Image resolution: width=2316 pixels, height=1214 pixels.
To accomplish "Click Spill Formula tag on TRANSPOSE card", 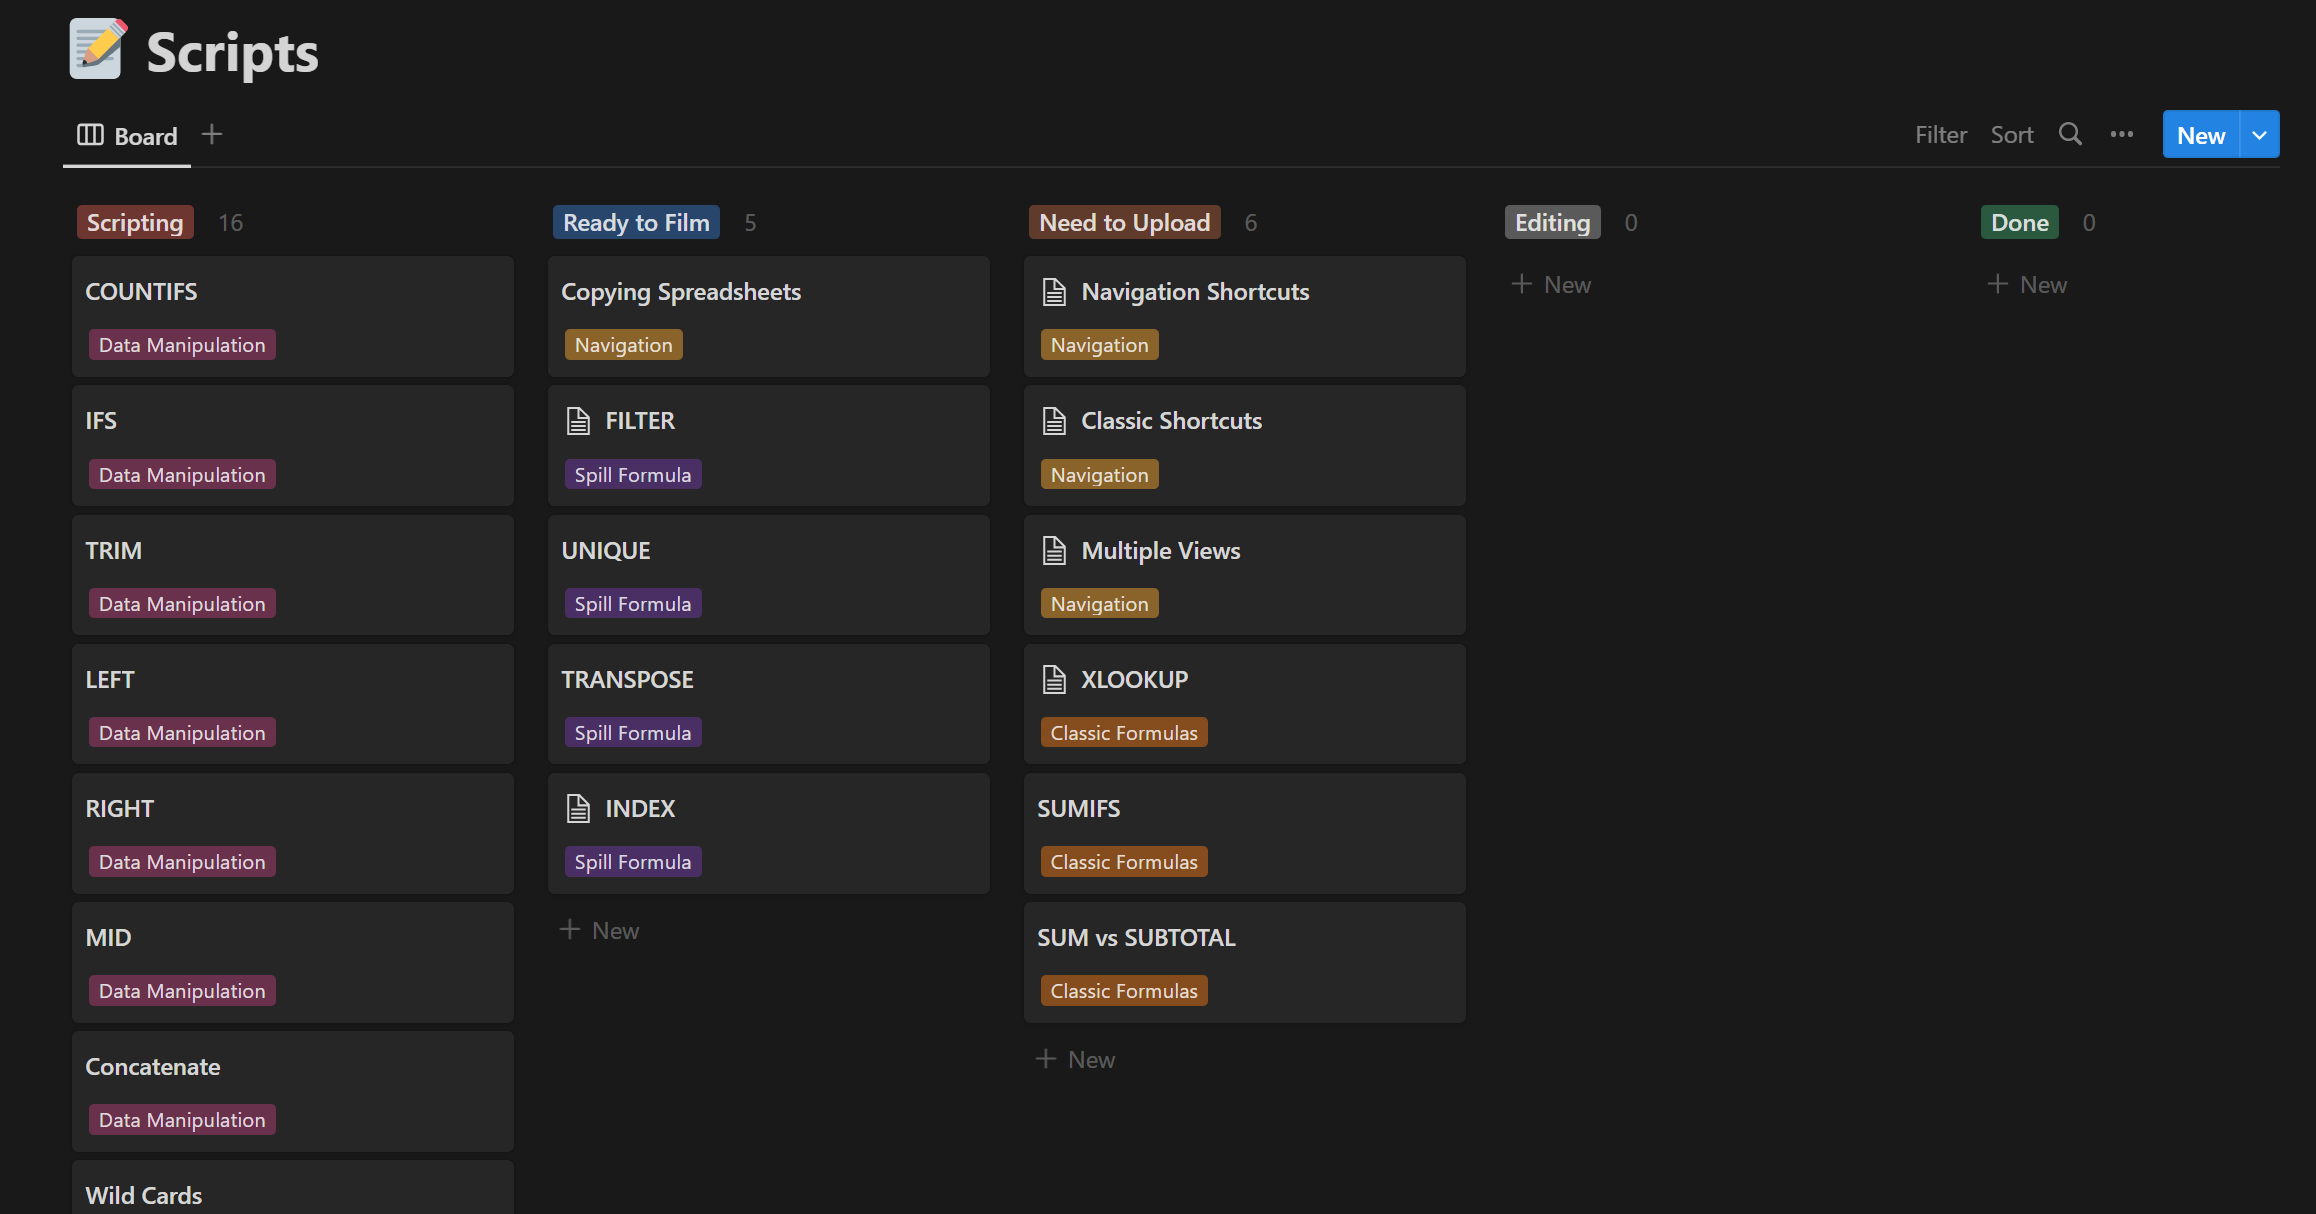I will click(632, 733).
